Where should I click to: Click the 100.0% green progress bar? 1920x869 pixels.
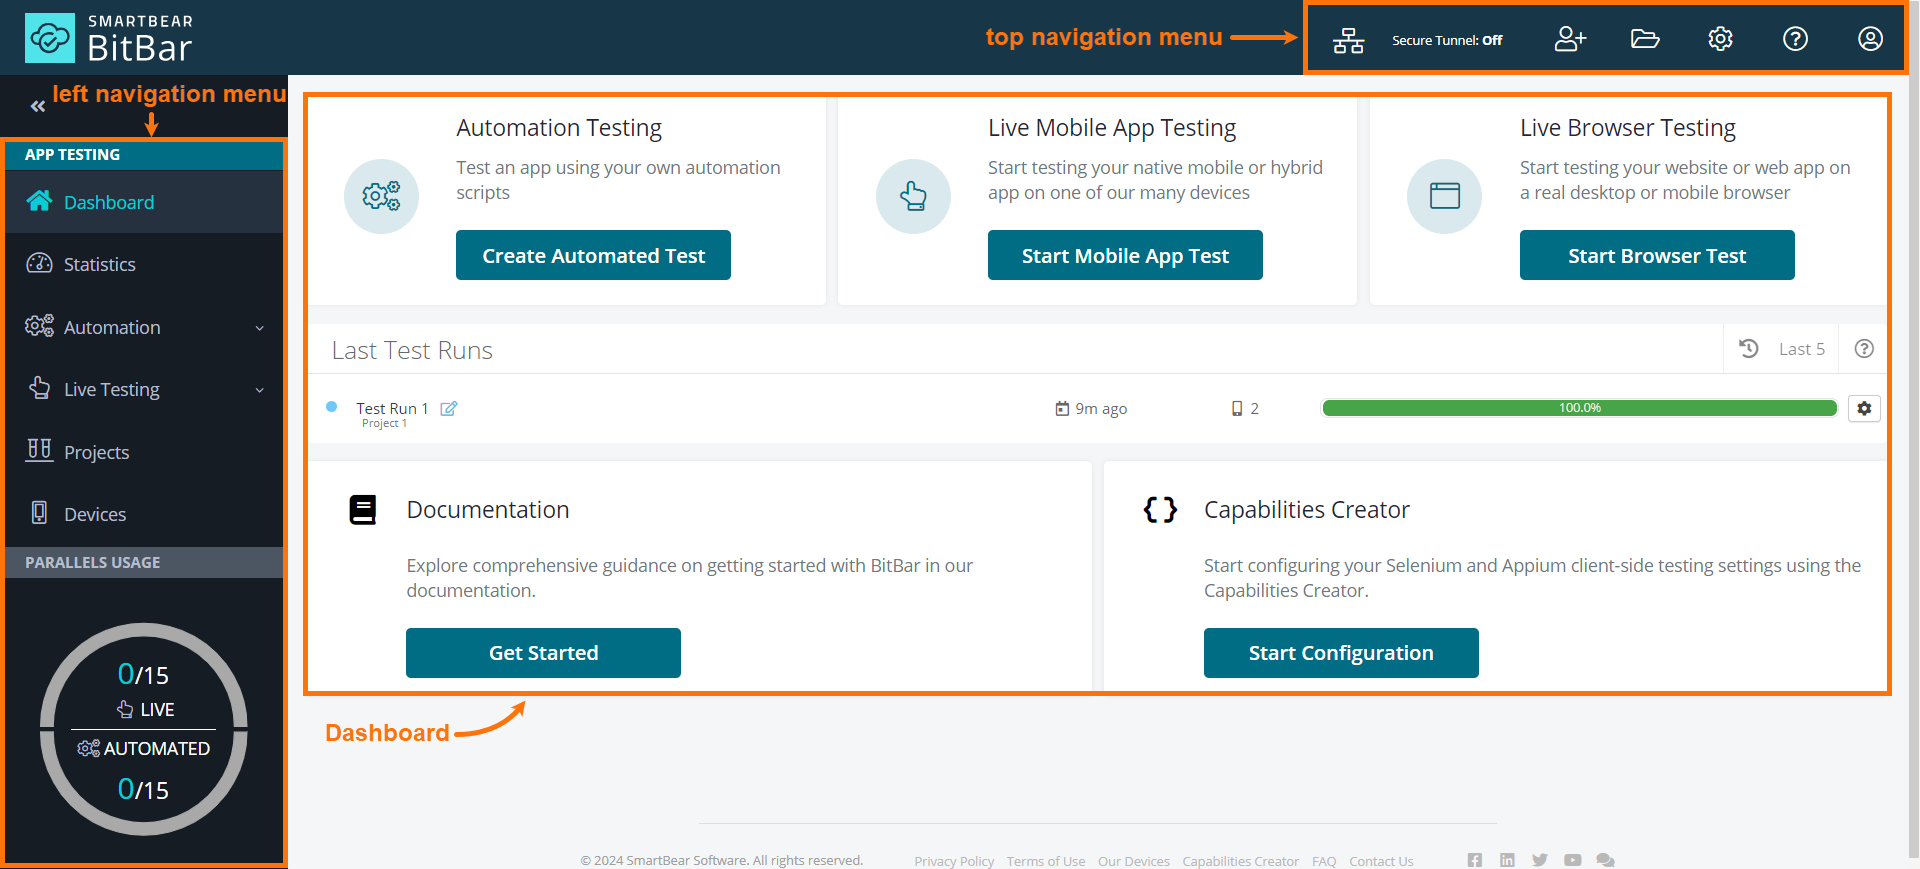tap(1579, 408)
